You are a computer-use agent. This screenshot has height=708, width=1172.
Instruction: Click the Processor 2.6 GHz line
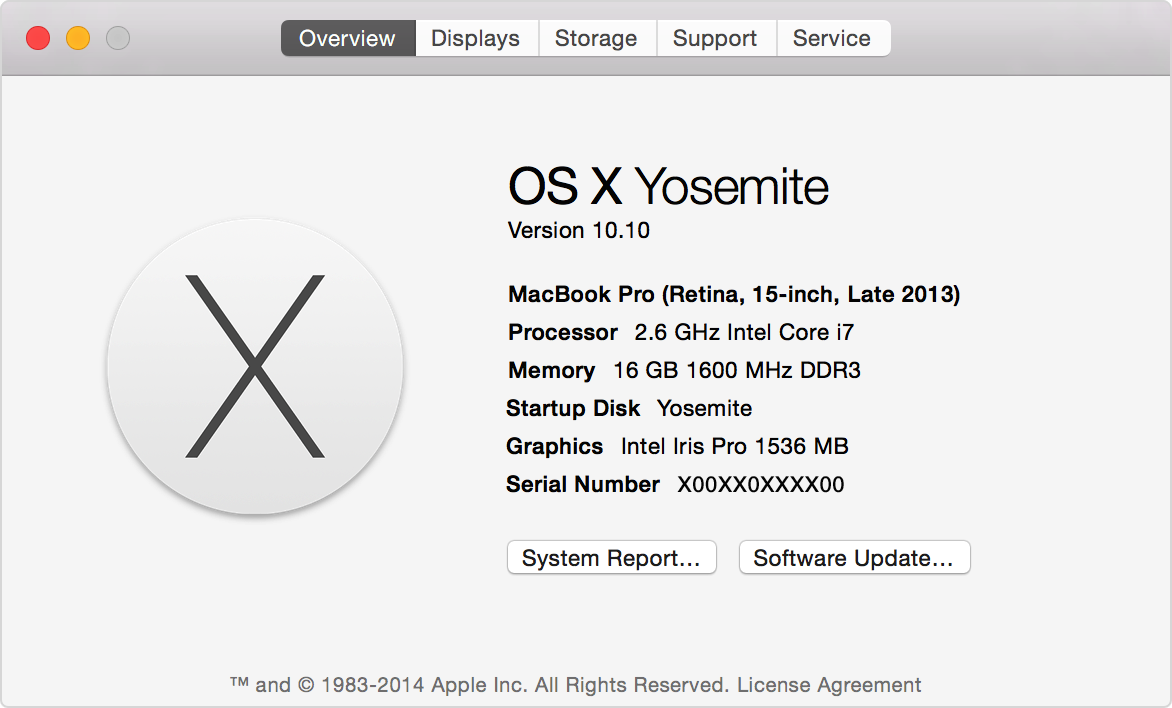681,332
